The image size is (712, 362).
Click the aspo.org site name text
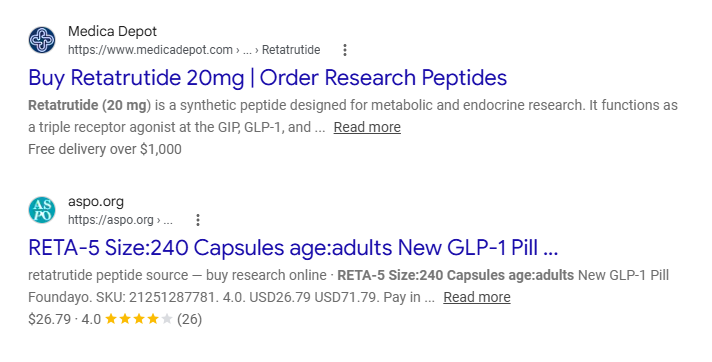click(x=96, y=202)
